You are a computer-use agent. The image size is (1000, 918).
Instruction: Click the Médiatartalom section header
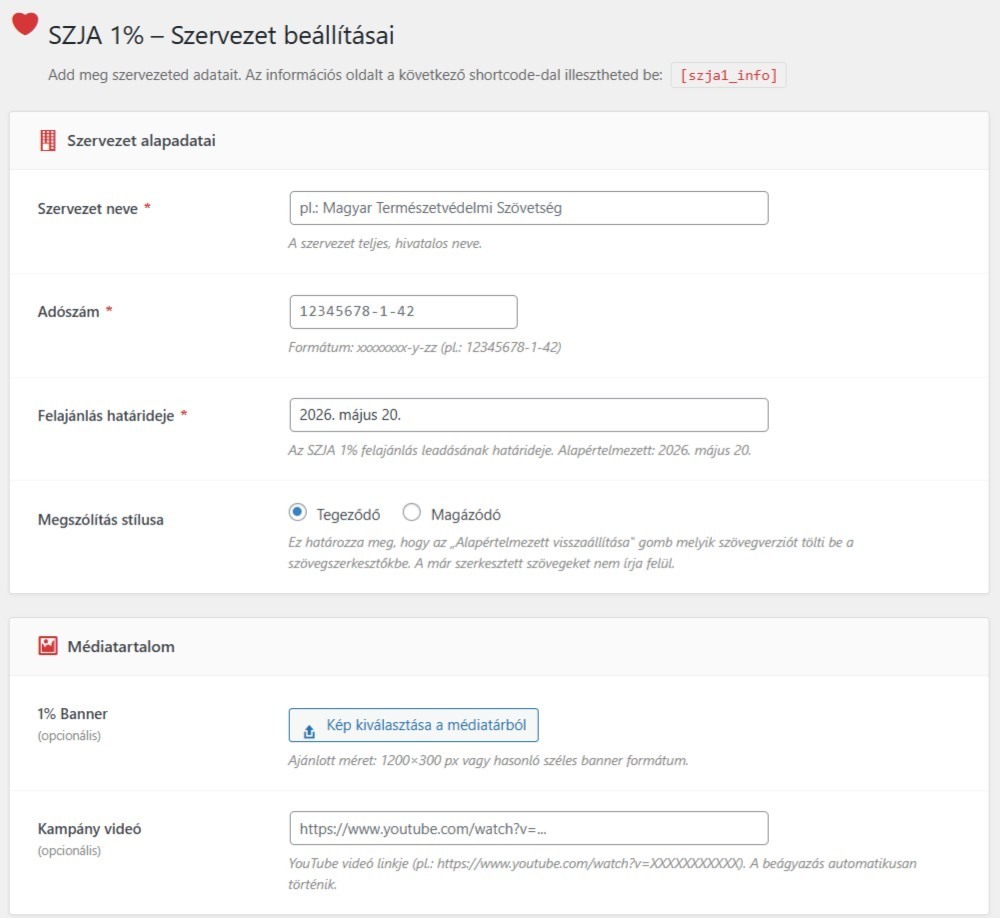pos(121,647)
